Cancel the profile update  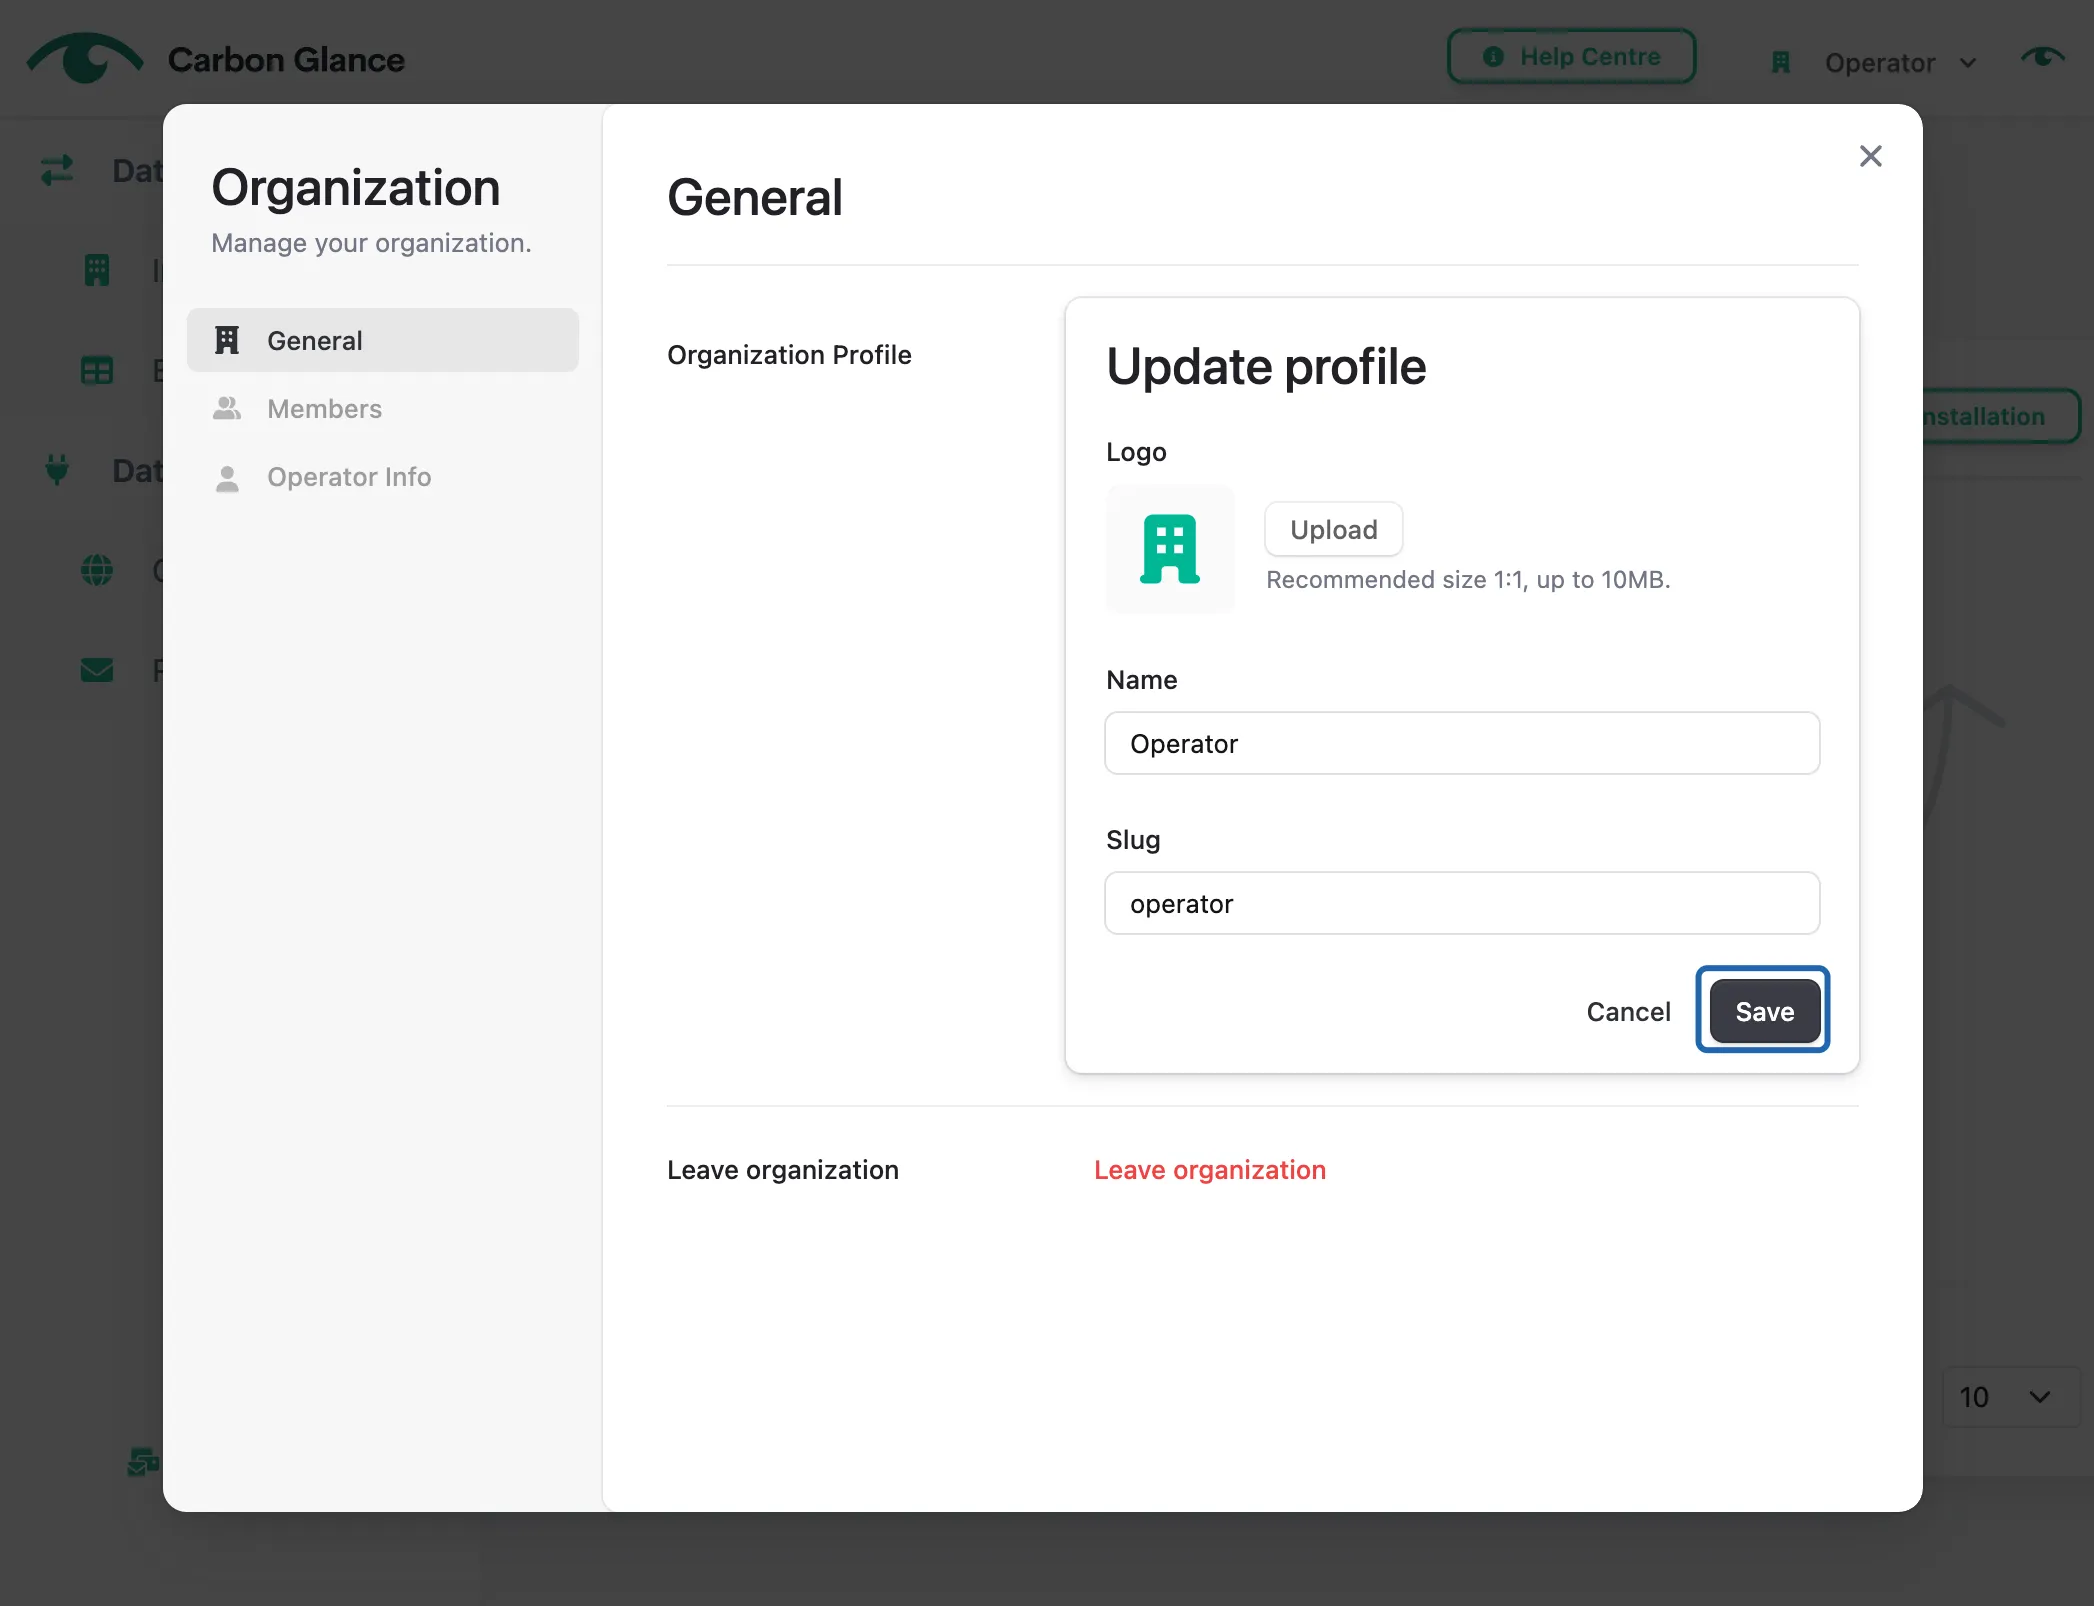(x=1628, y=1012)
